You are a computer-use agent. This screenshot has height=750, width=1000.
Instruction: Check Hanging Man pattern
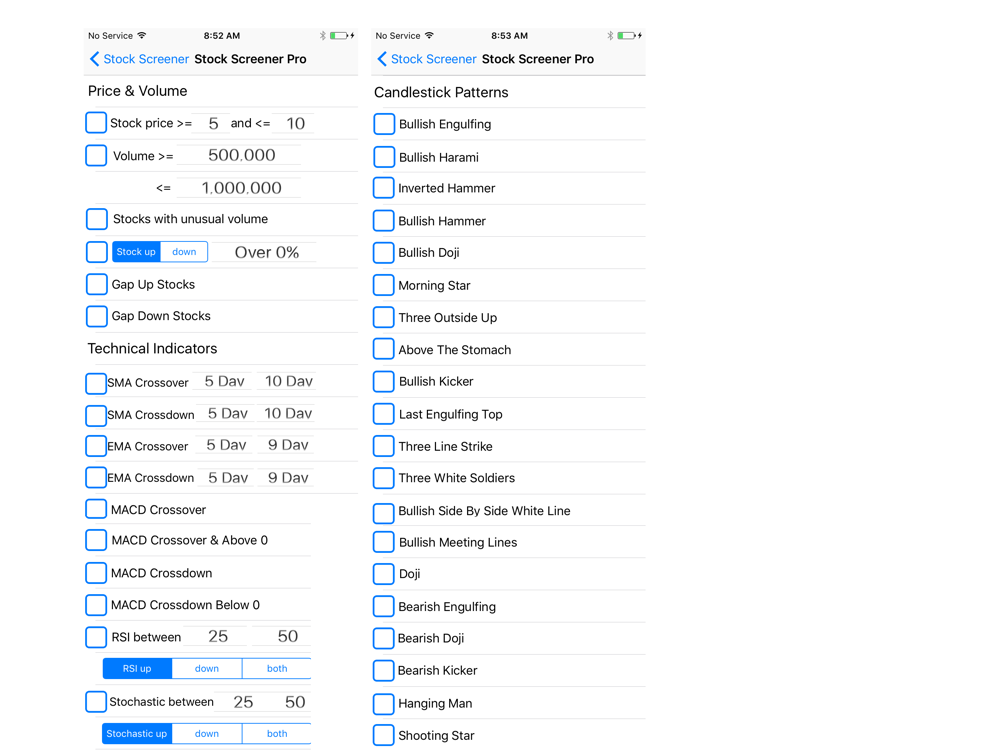pos(383,703)
